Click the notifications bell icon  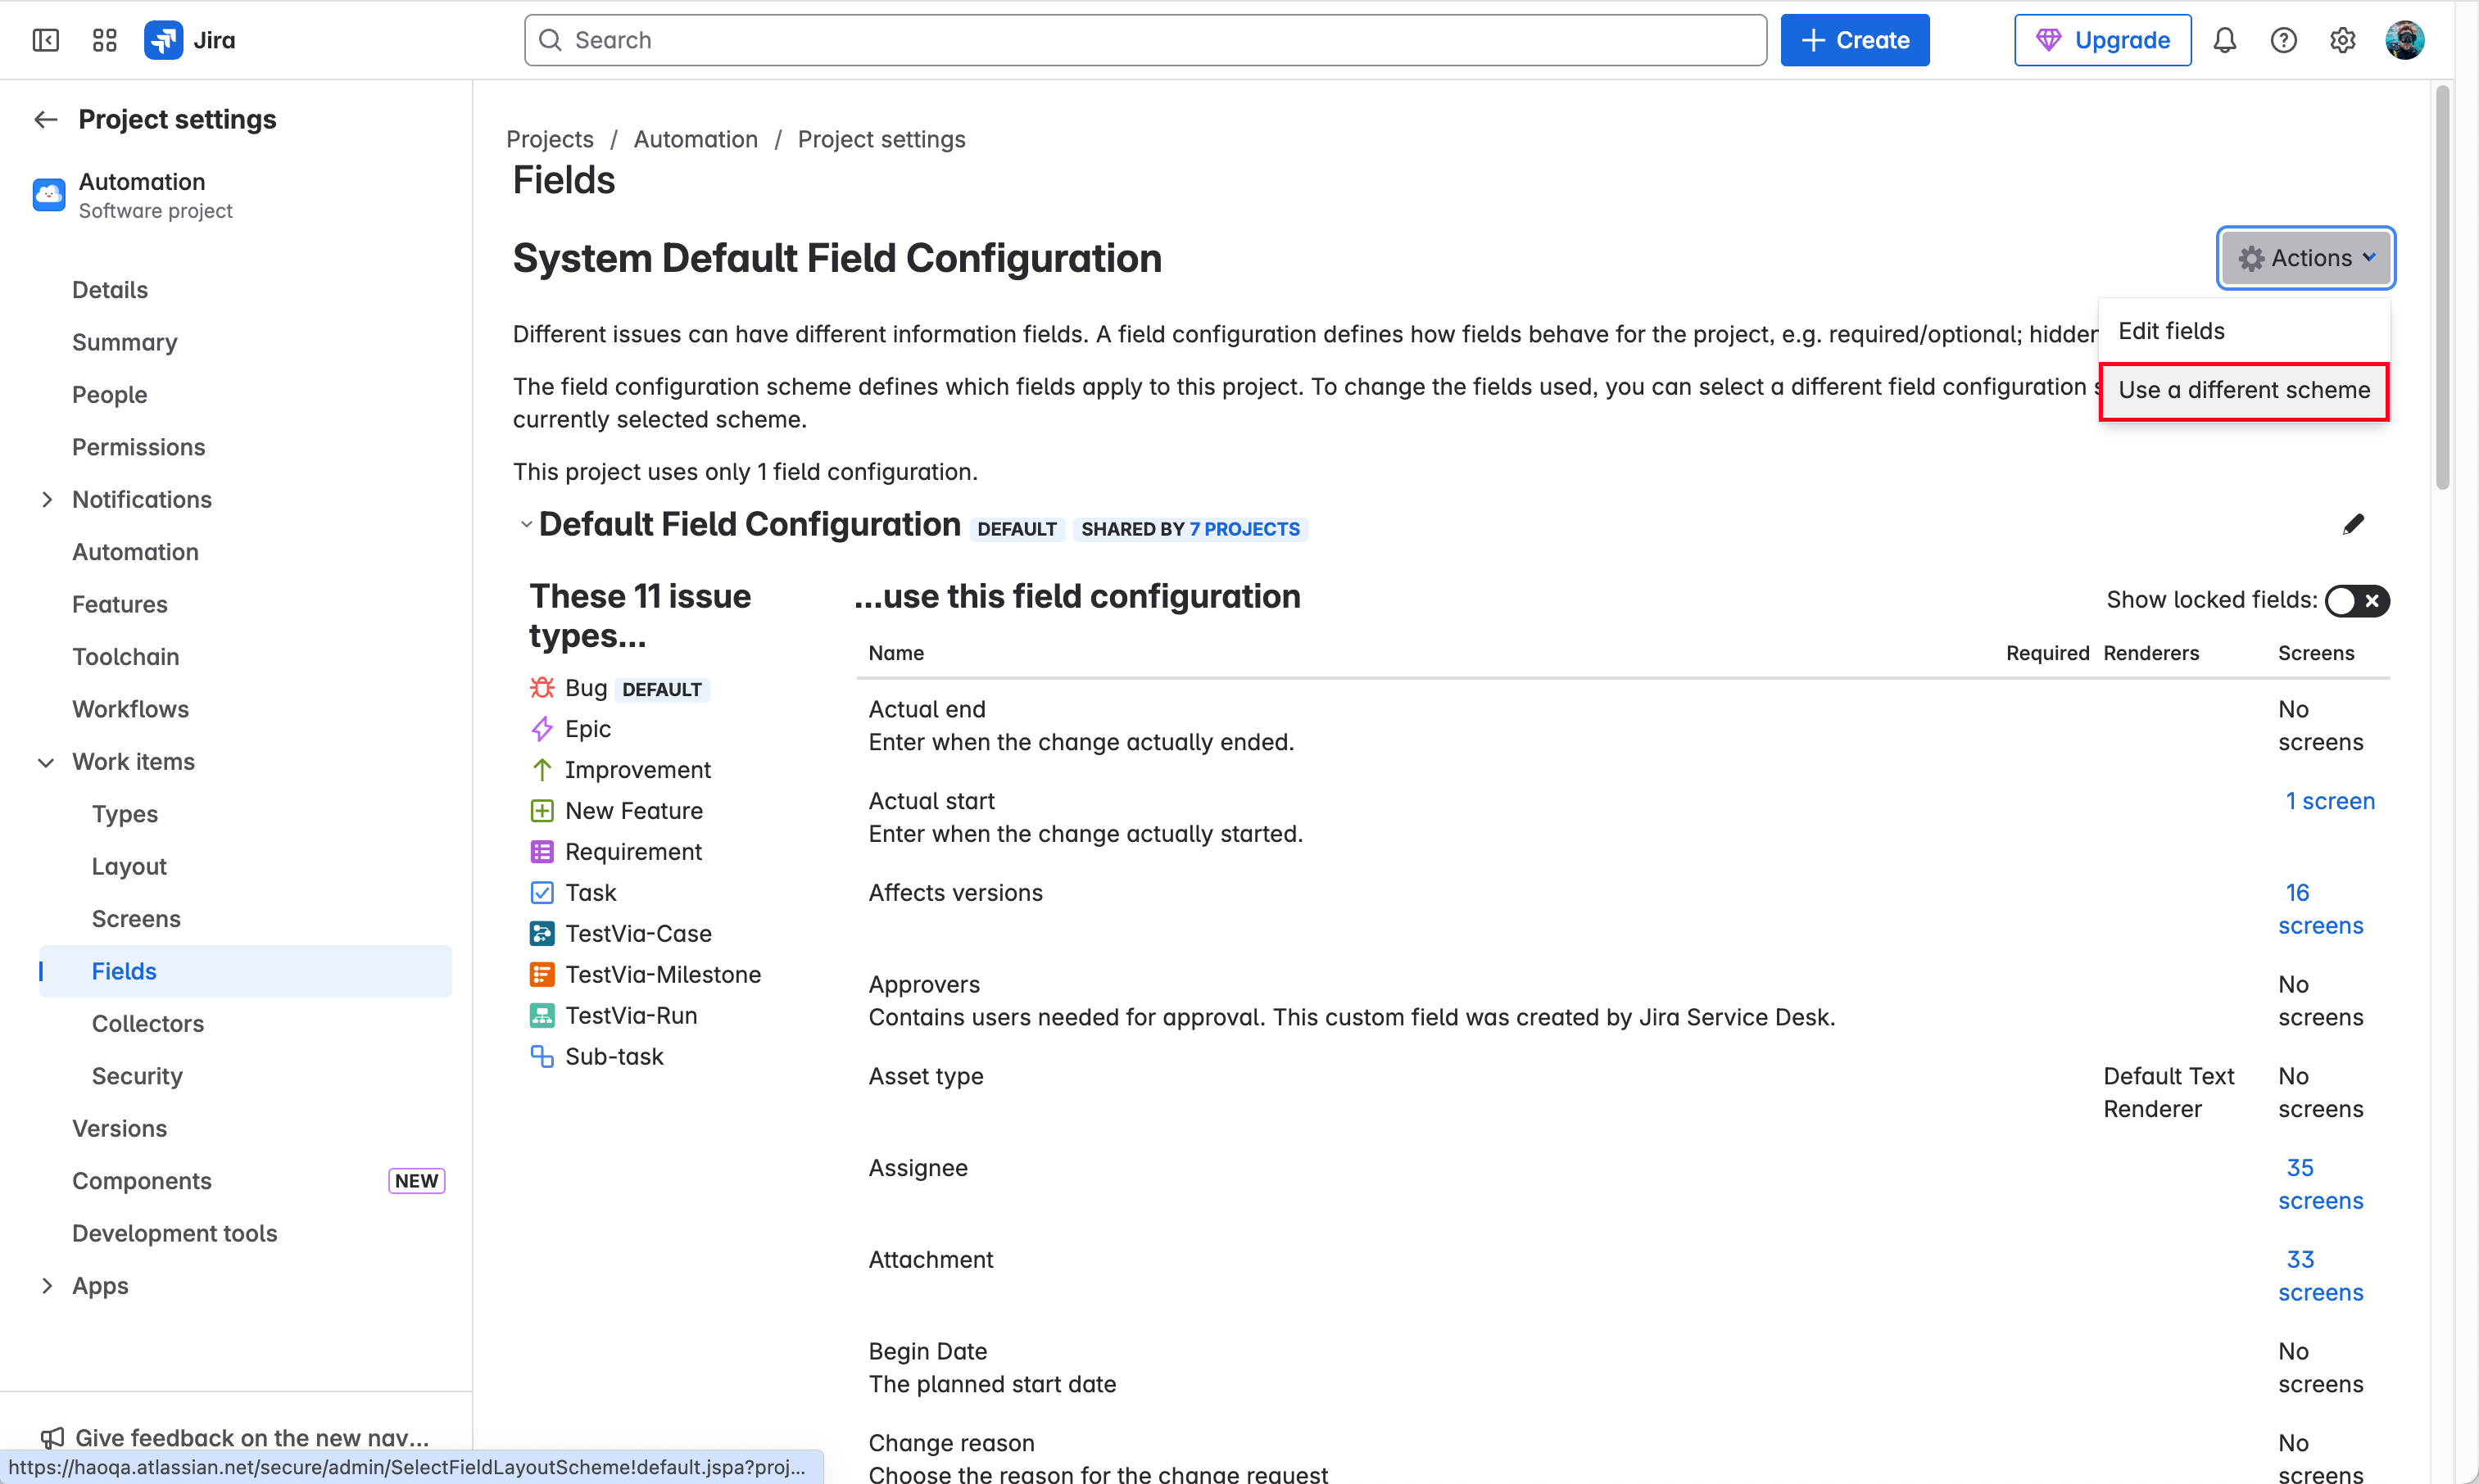[2224, 40]
